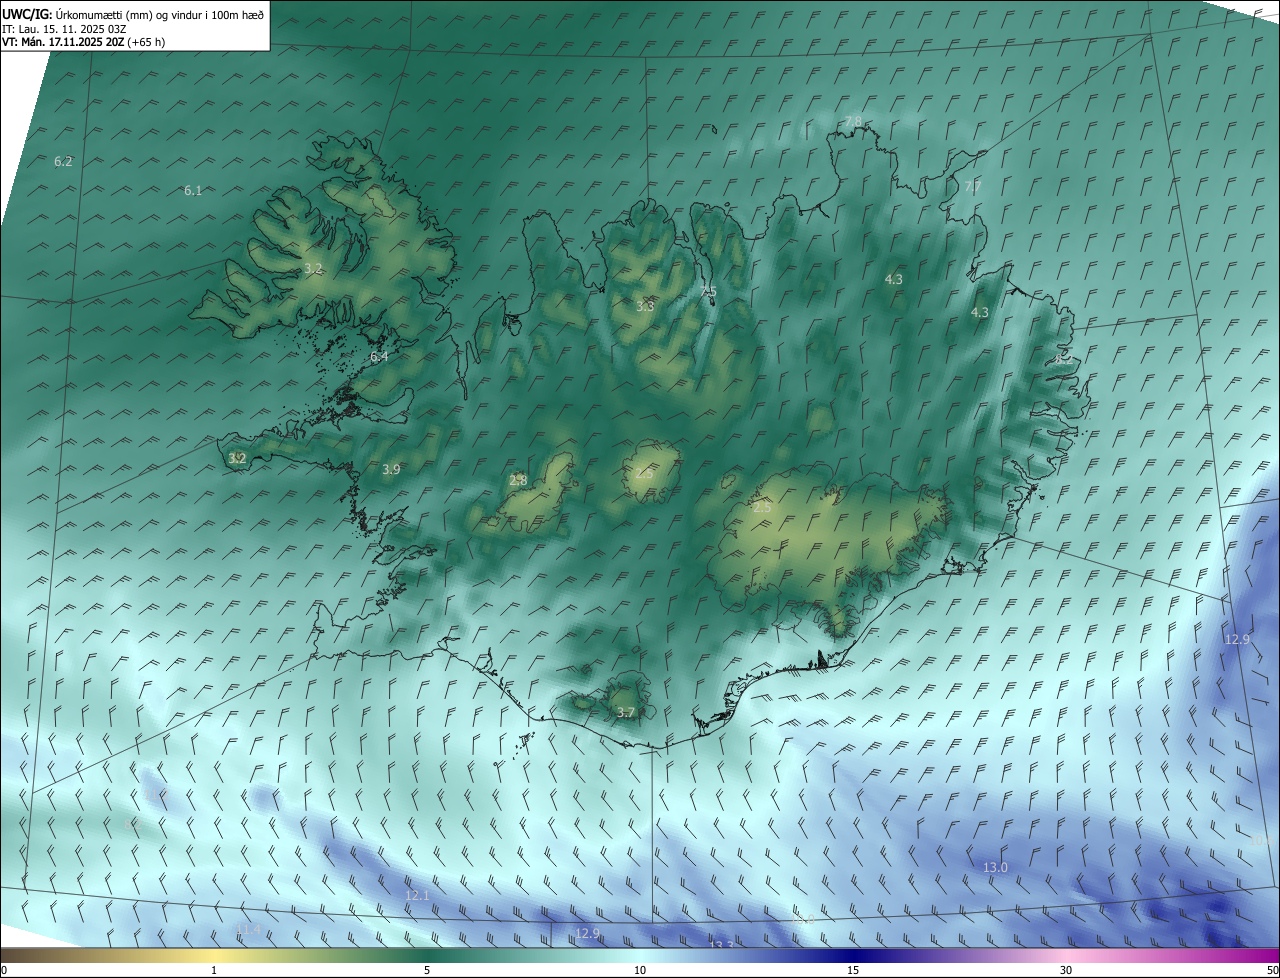
Task: Click the initial time line 'IT: Lau. 15. 11. 2025 03Z'
Action: pos(64,29)
